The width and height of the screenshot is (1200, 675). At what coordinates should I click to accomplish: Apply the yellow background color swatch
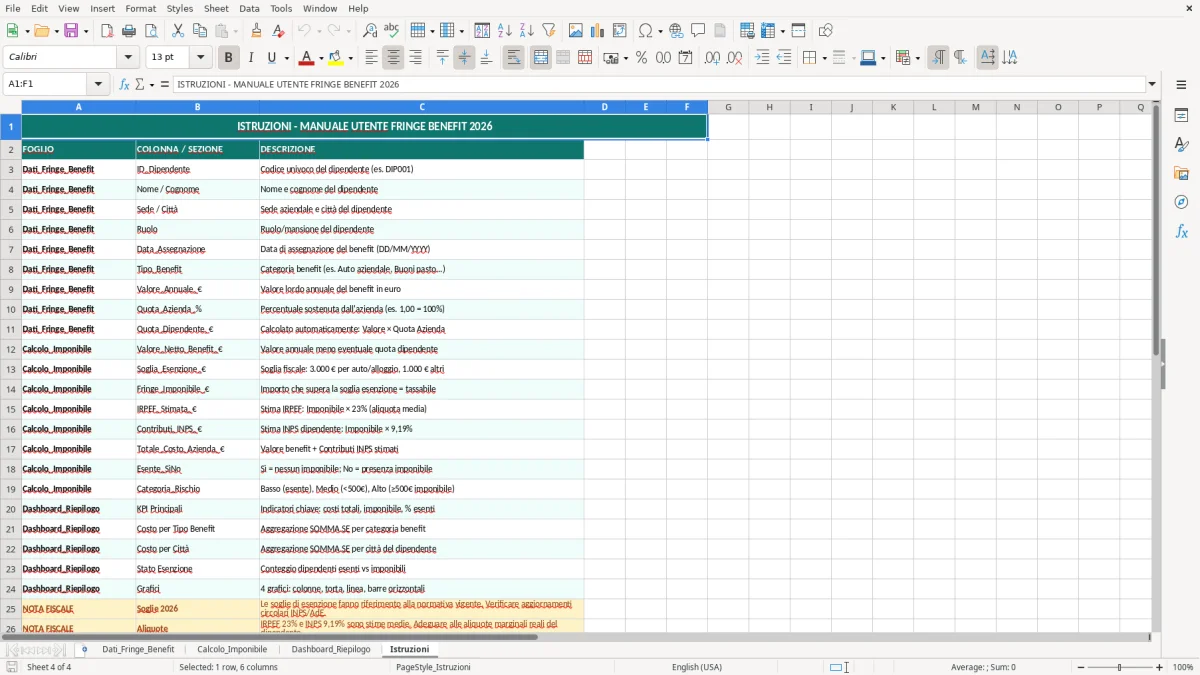pyautogui.click(x=337, y=58)
